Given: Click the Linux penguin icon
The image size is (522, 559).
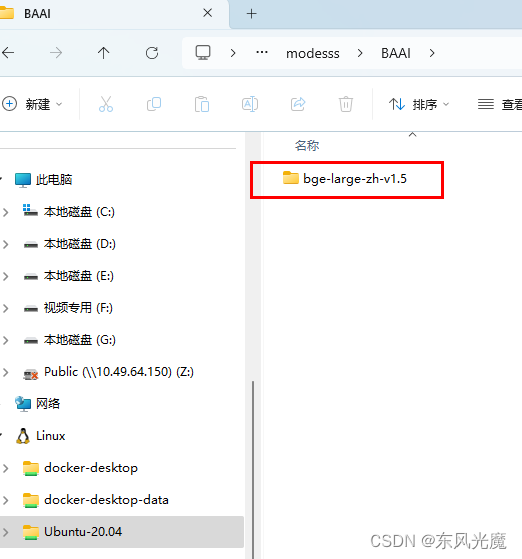Looking at the screenshot, I should point(23,436).
